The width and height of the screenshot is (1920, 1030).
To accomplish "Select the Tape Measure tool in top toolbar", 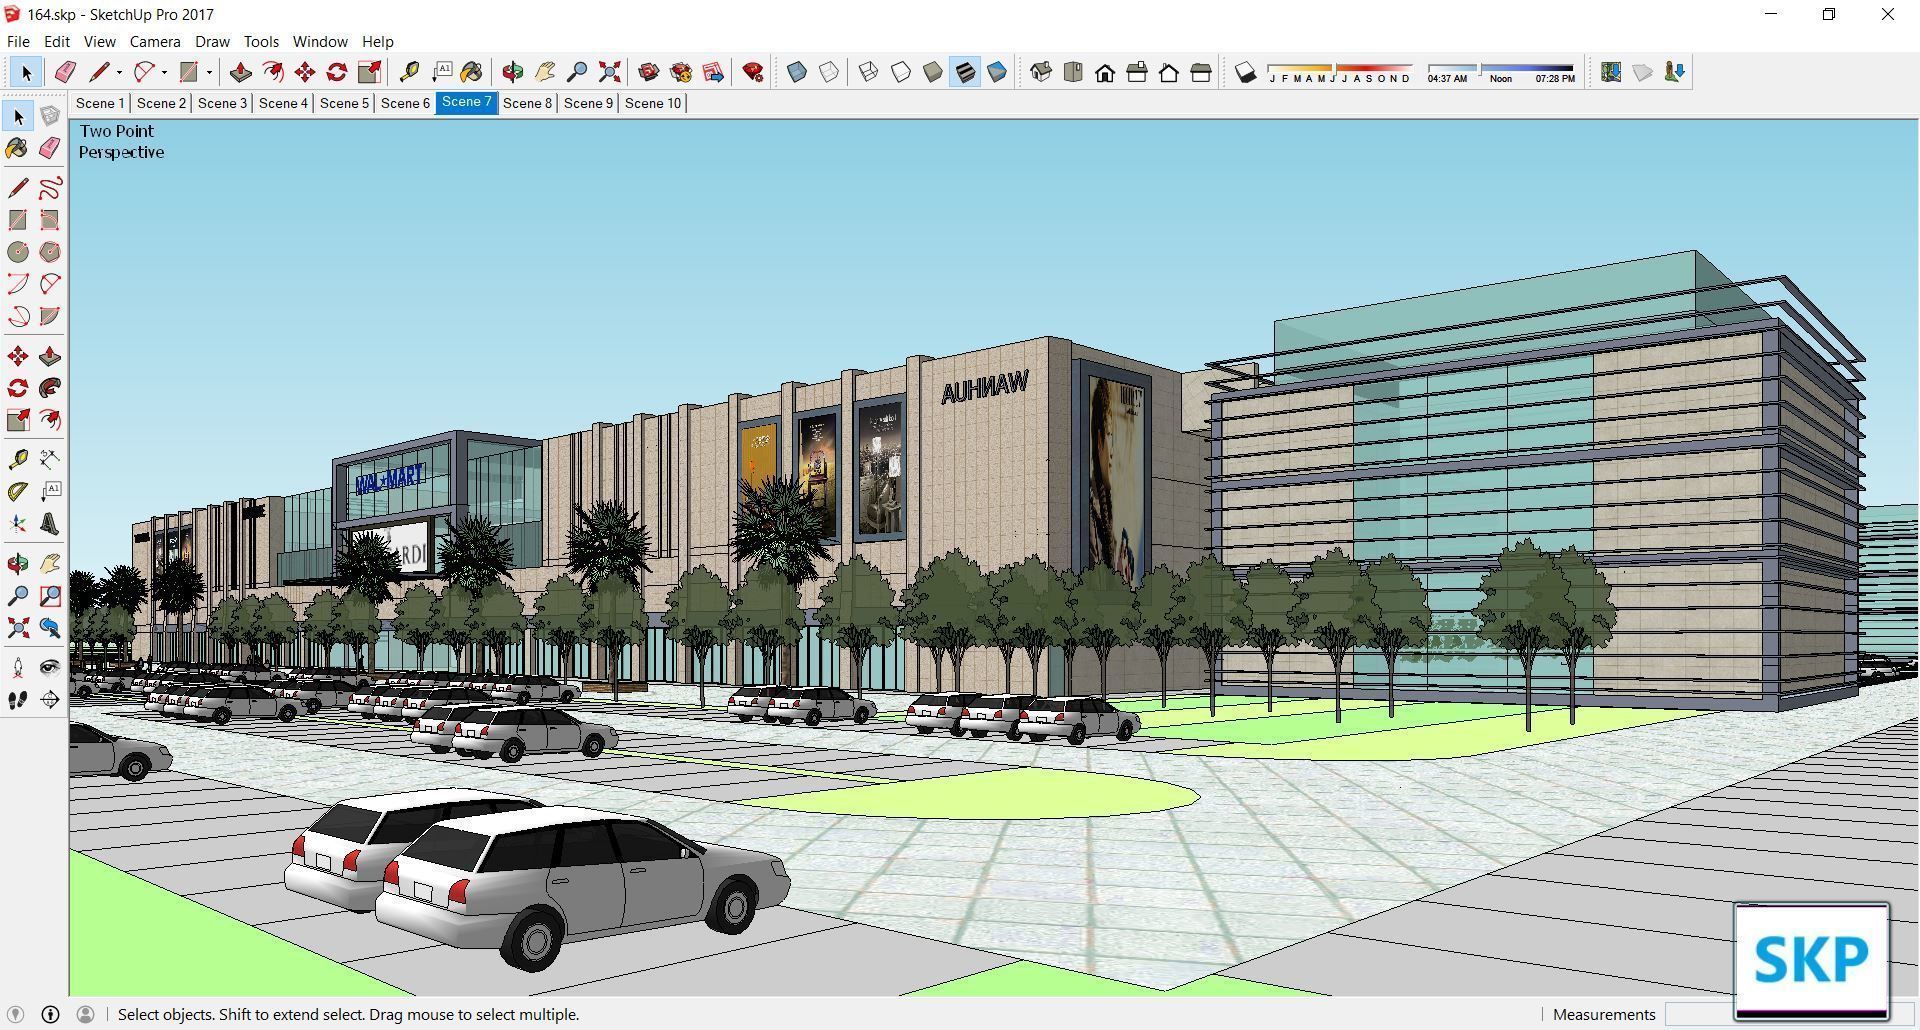I will click(409, 72).
